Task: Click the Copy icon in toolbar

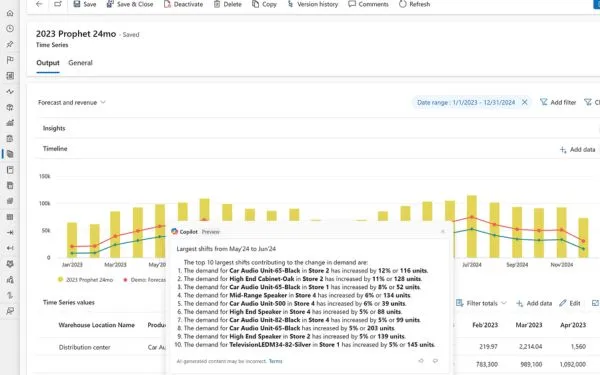Action: pyautogui.click(x=255, y=4)
